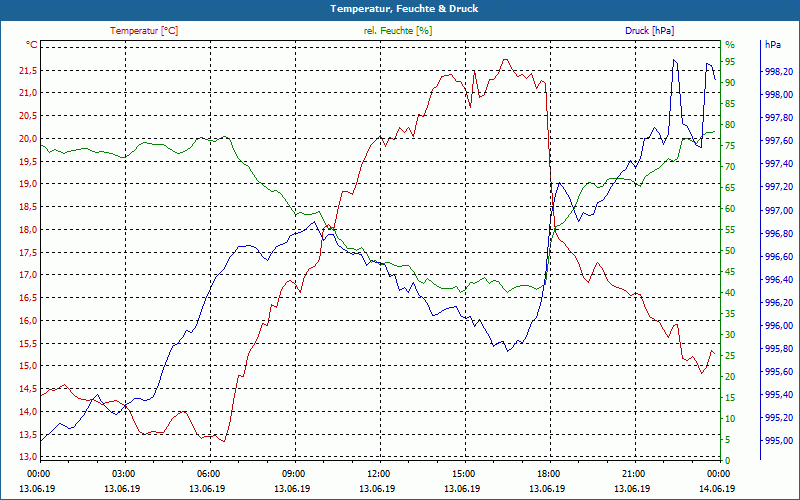This screenshot has height=500, width=800.
Task: Click the '03:00' time axis label
Action: point(123,474)
